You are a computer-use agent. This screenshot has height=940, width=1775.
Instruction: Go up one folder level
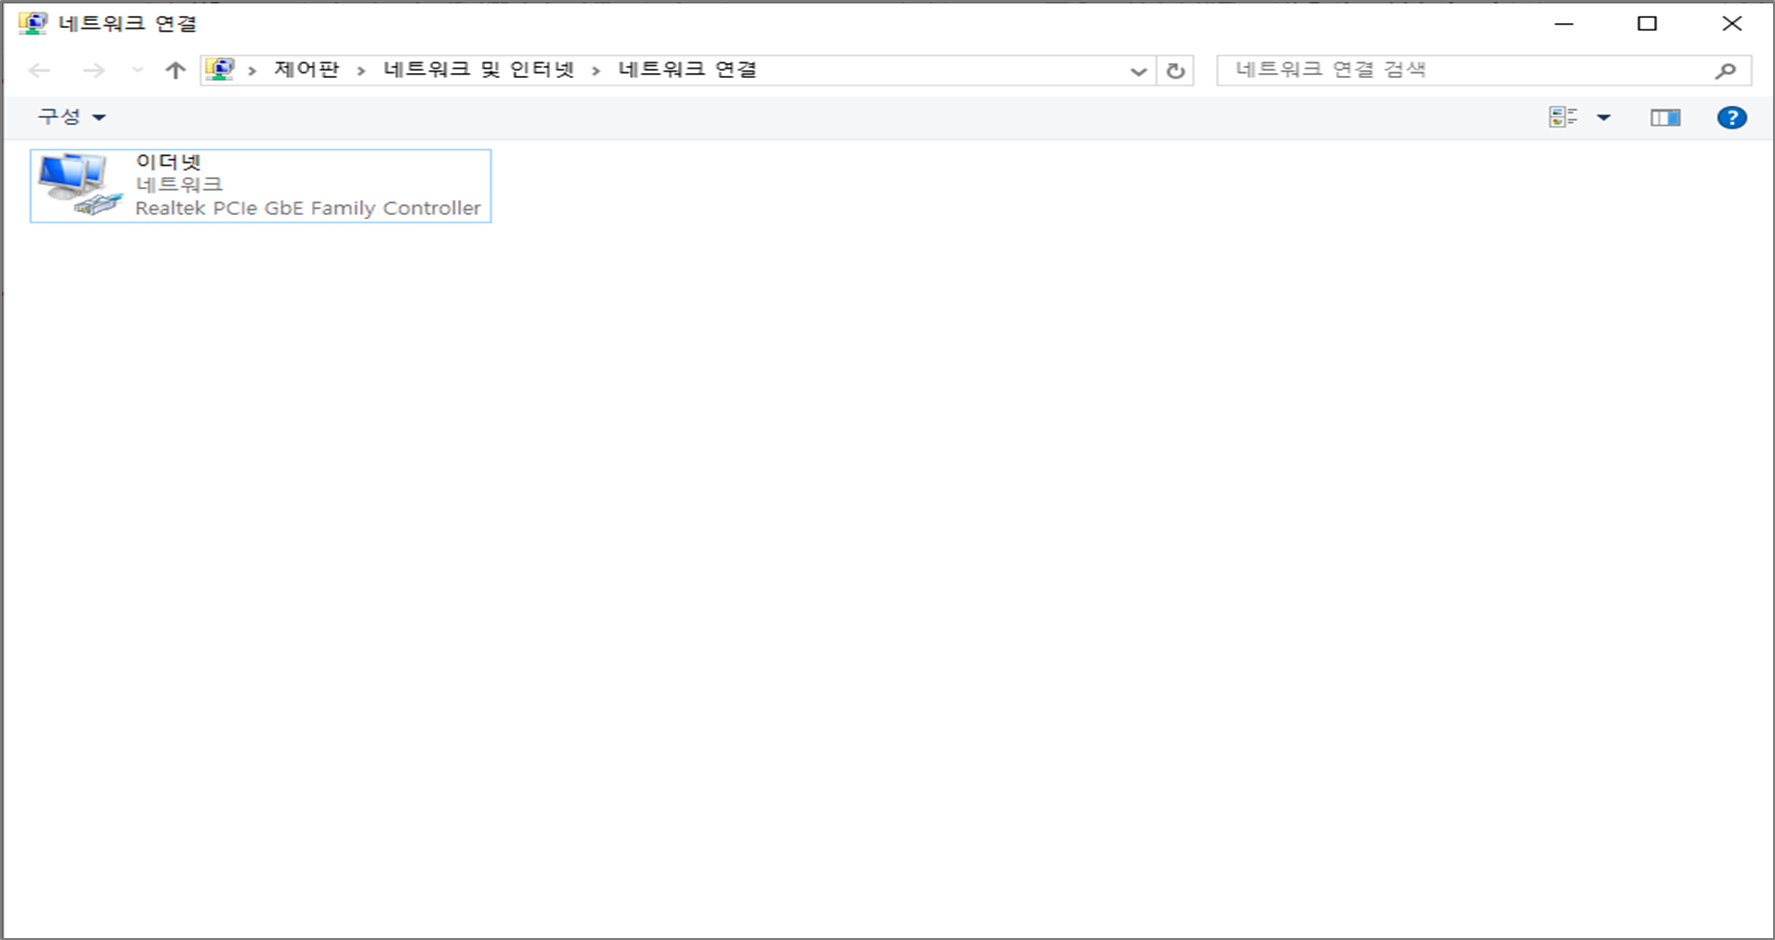point(175,70)
